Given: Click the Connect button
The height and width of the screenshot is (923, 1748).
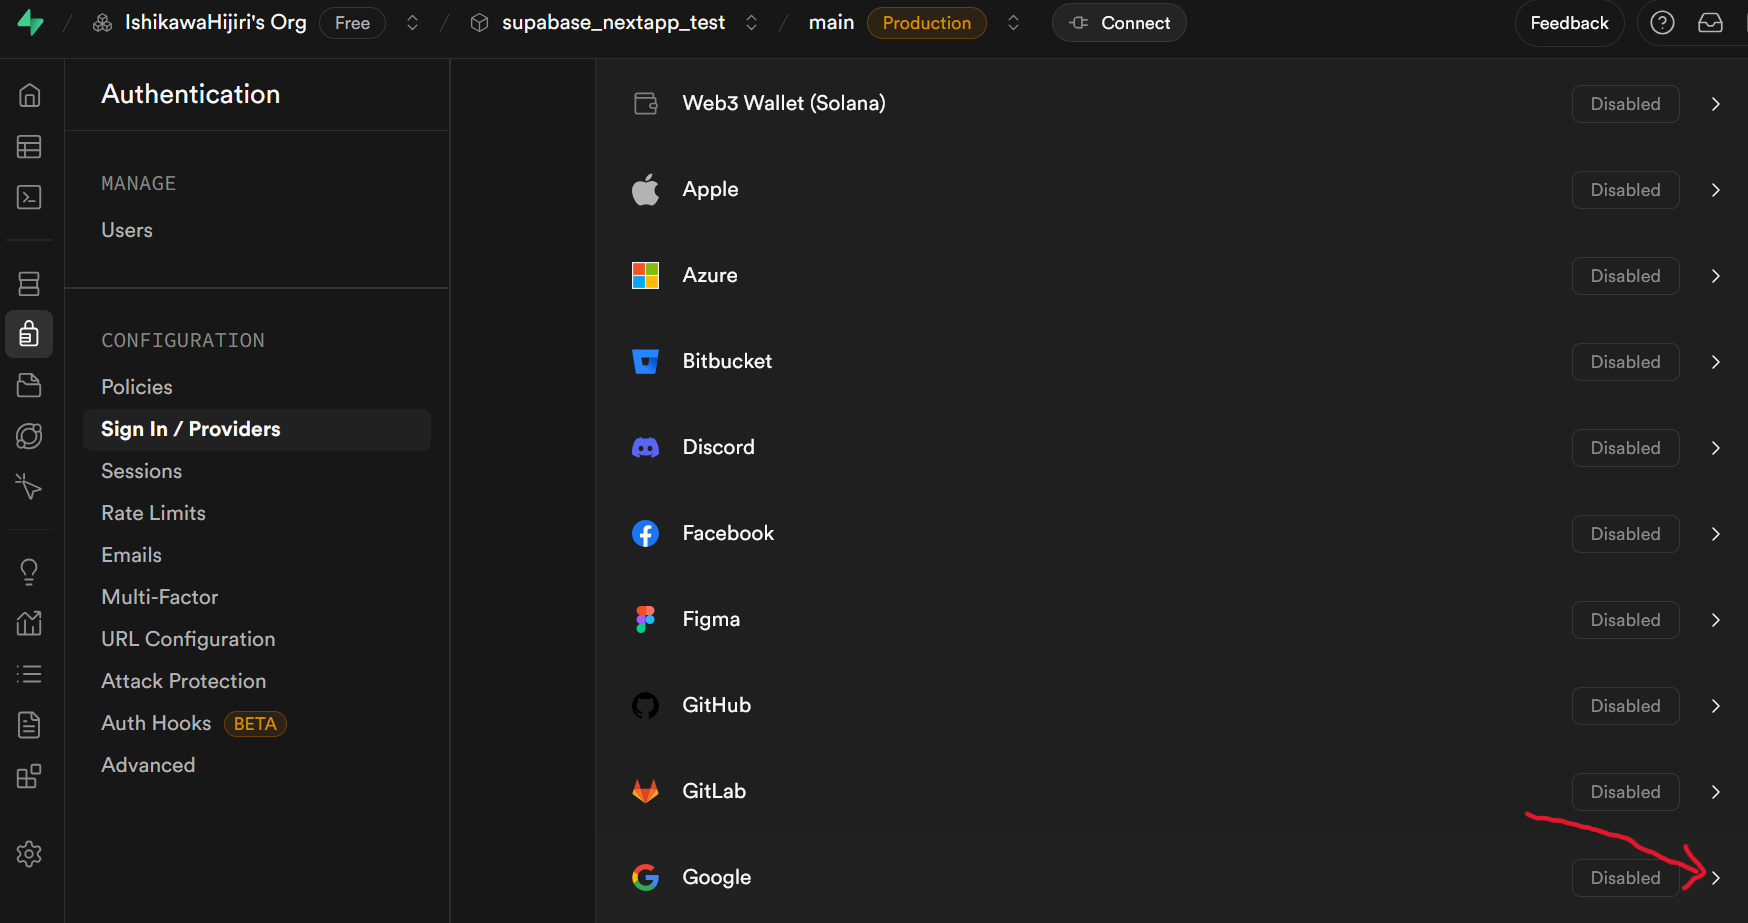Looking at the screenshot, I should 1119,23.
